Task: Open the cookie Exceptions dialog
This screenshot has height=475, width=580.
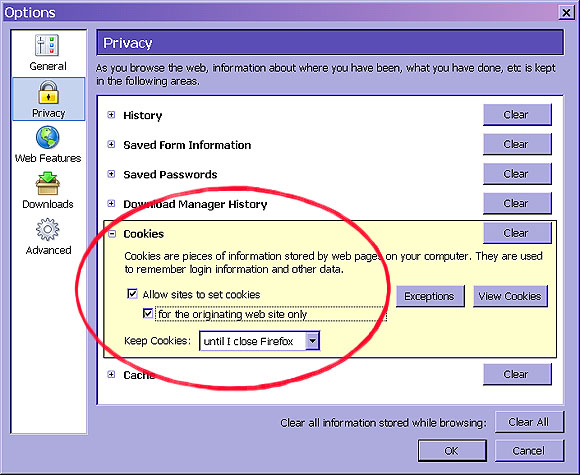Action: [430, 296]
